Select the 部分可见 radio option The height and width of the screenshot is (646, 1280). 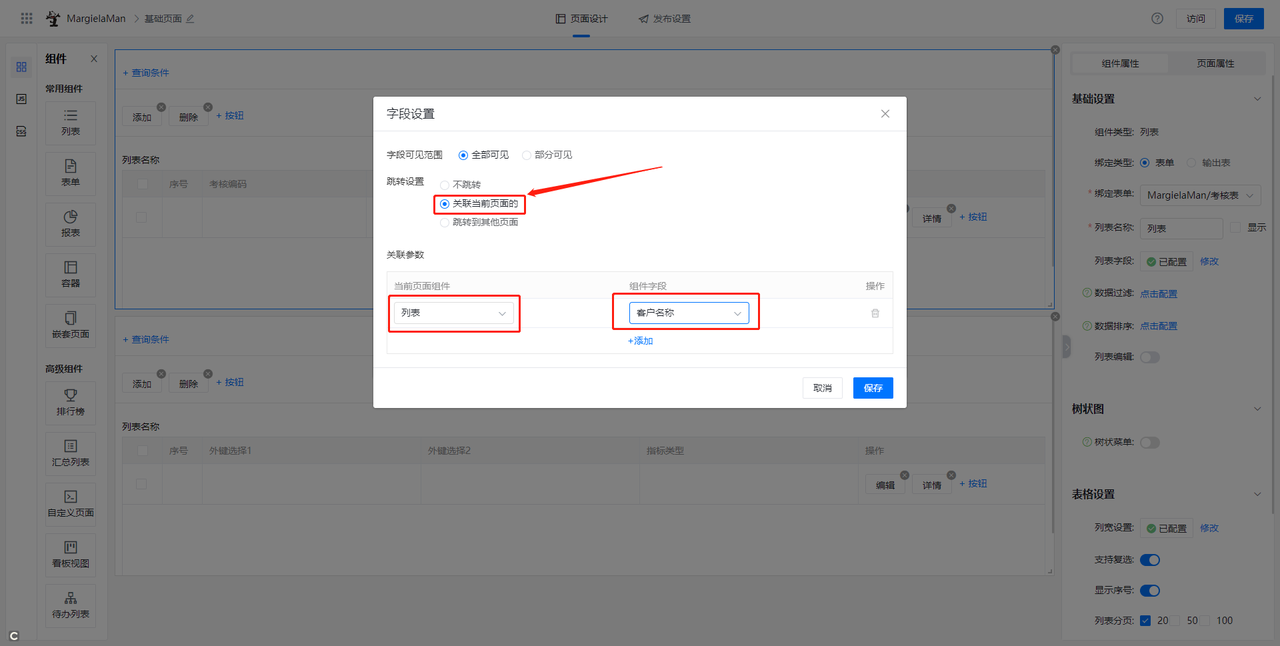527,155
